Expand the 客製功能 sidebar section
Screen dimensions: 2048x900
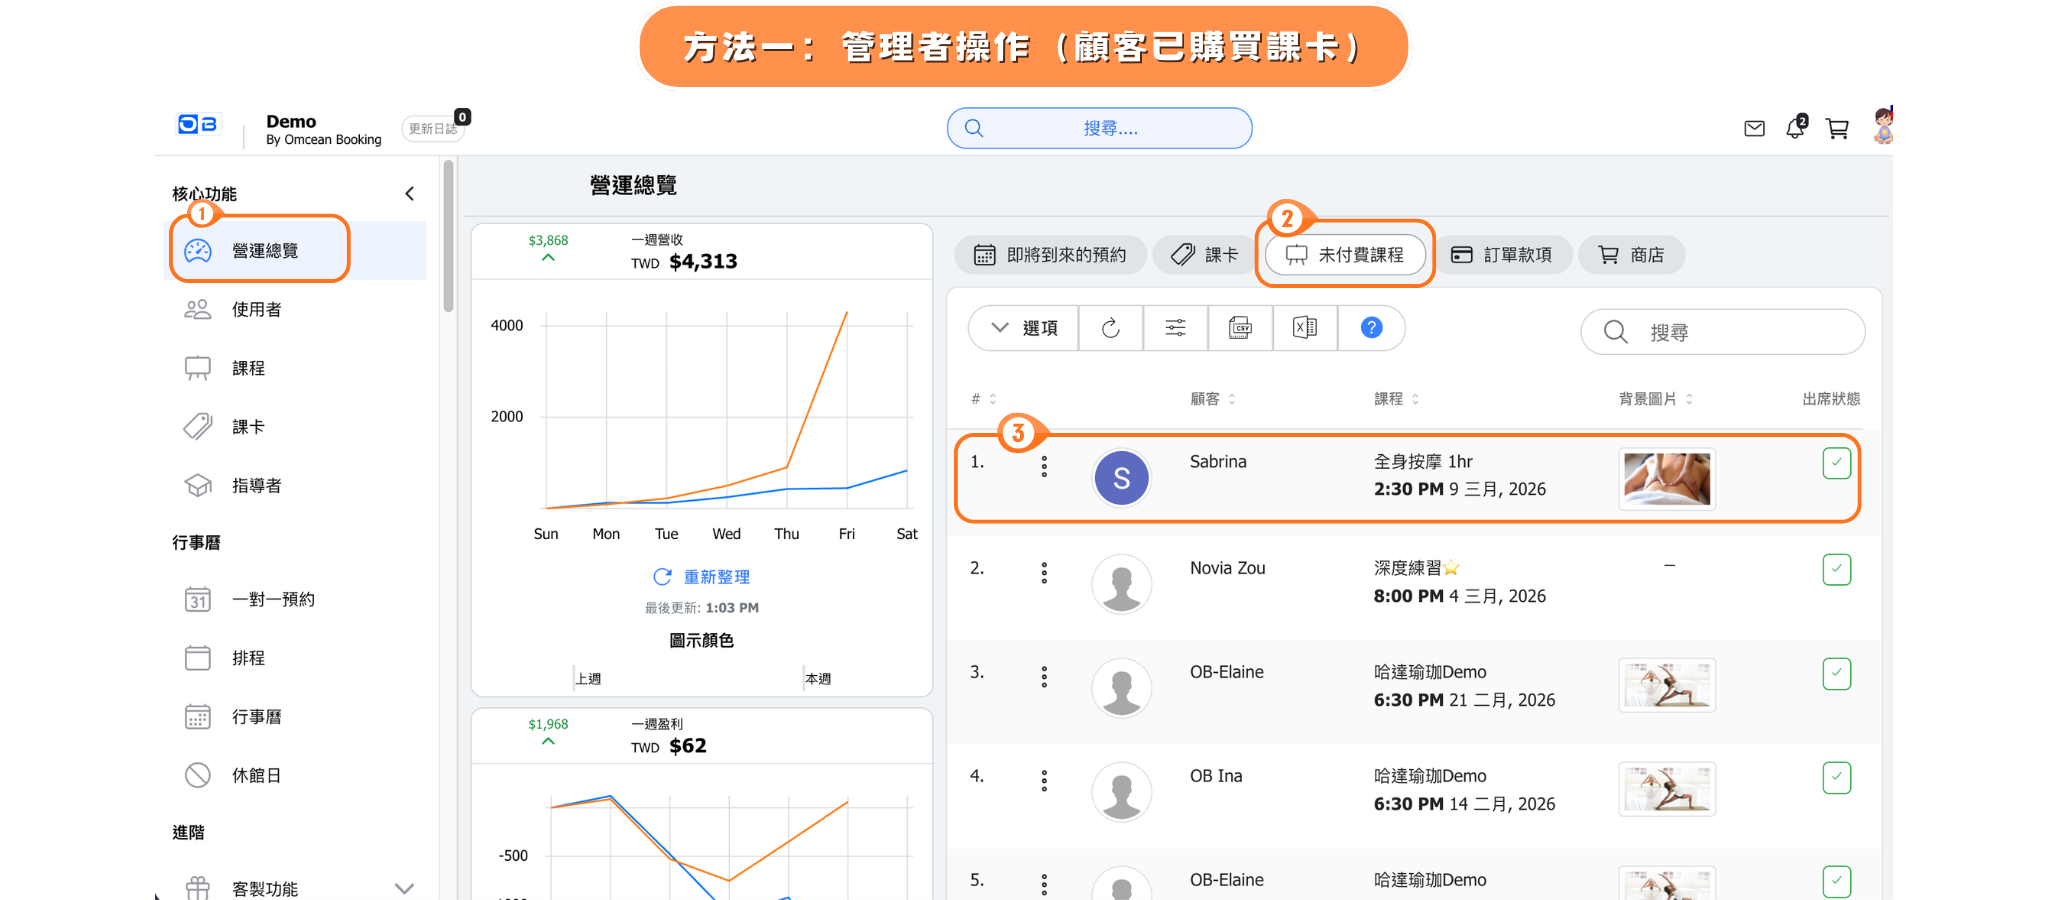point(403,888)
